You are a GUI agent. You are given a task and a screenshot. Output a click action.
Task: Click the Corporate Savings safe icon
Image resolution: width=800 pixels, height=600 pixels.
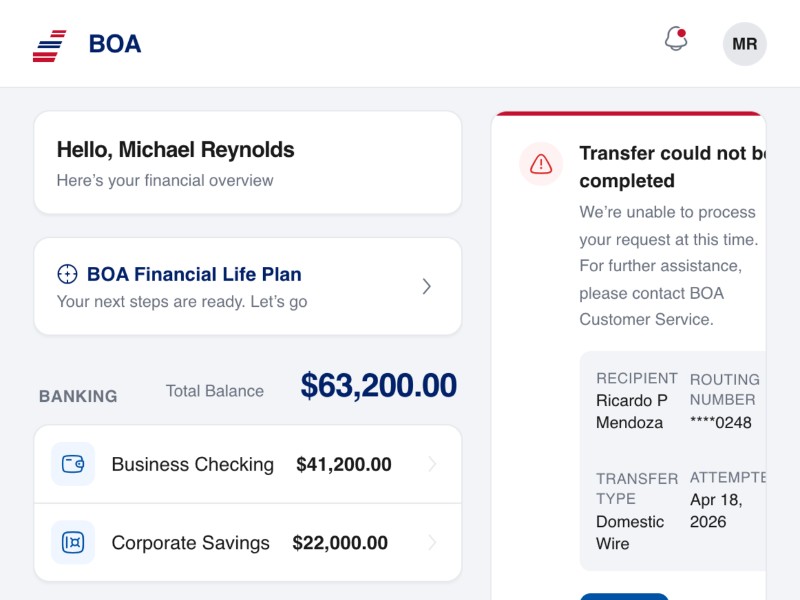tap(73, 542)
